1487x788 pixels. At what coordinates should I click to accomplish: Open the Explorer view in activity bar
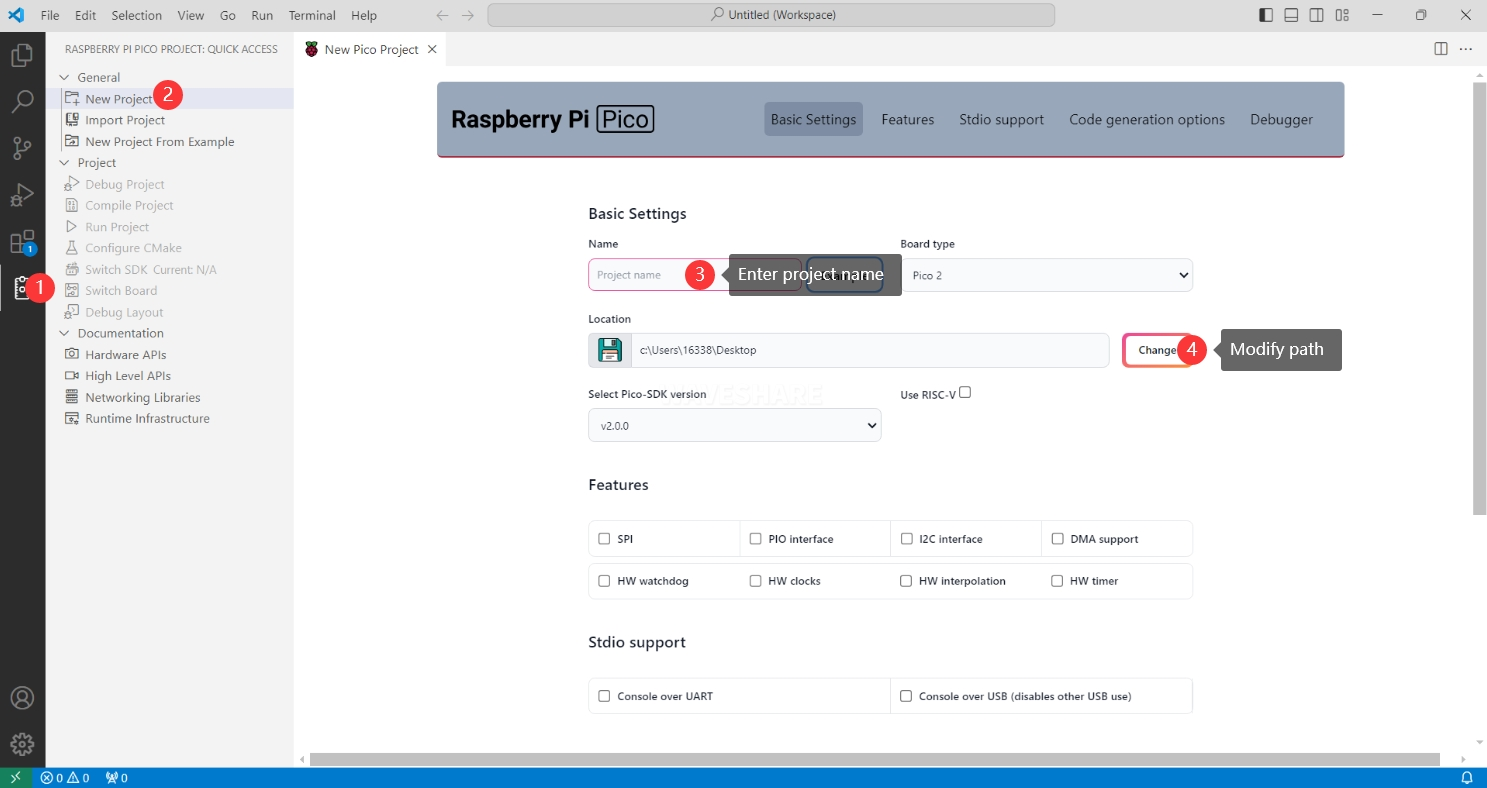point(22,55)
